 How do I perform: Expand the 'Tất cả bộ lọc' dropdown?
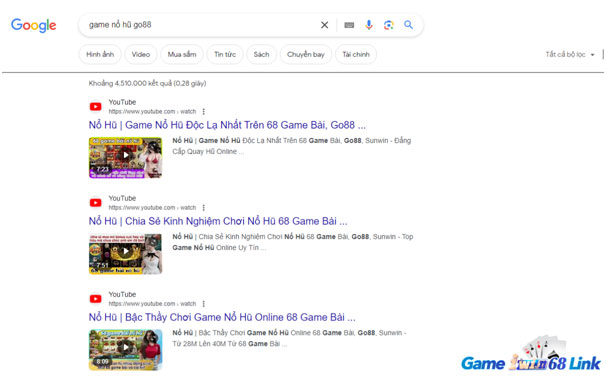pyautogui.click(x=570, y=55)
